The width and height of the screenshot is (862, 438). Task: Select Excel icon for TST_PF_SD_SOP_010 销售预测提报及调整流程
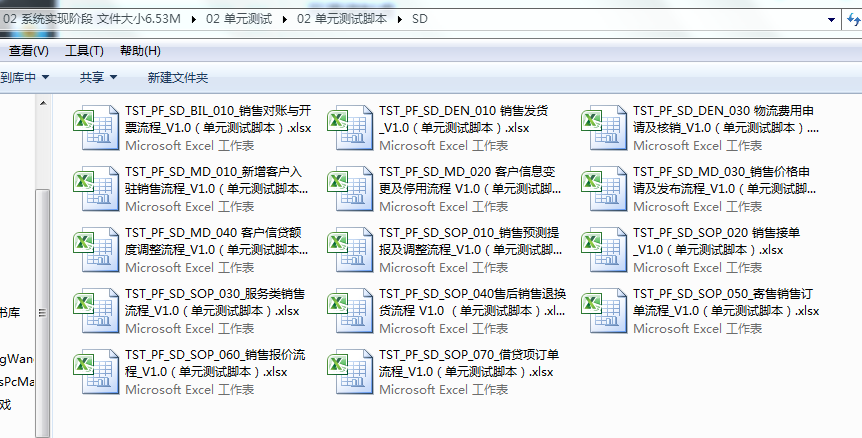pyautogui.click(x=350, y=254)
